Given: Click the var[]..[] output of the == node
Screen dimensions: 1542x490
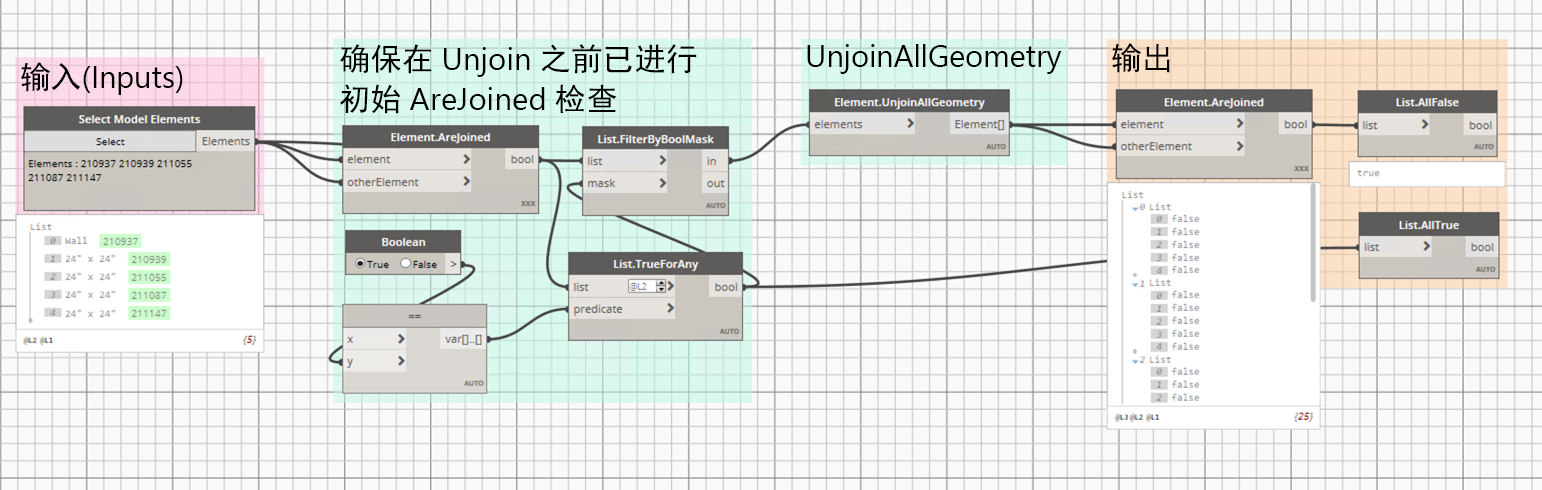Looking at the screenshot, I should tap(463, 339).
